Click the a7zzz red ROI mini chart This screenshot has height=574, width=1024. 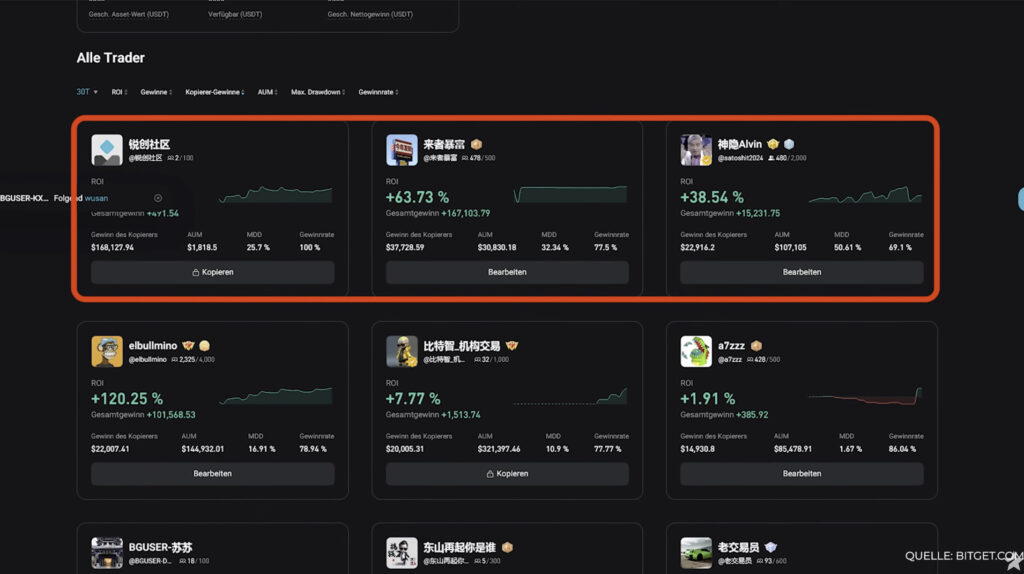(x=865, y=396)
